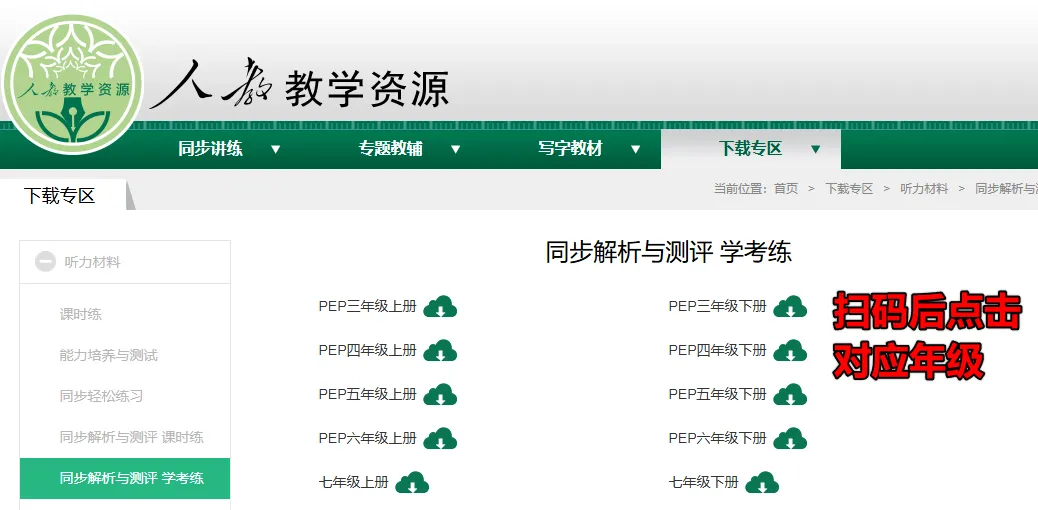Download PEP三年级下册 via cloud icon
1038x510 pixels.
[x=790, y=307]
